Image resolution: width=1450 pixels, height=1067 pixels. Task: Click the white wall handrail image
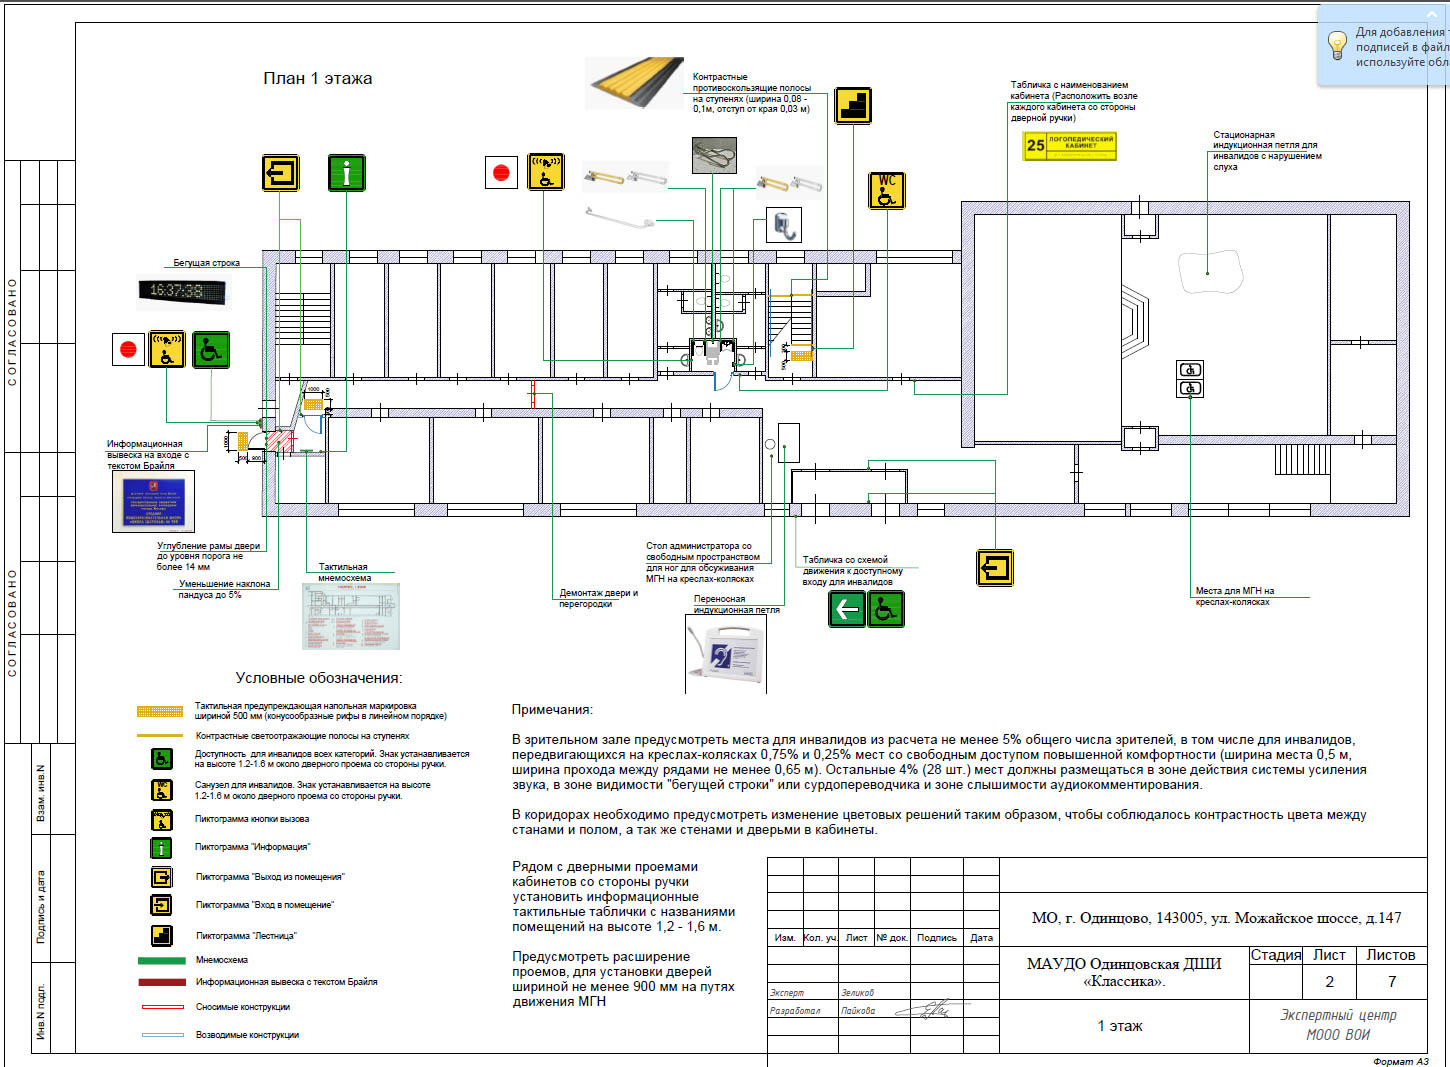click(x=620, y=217)
